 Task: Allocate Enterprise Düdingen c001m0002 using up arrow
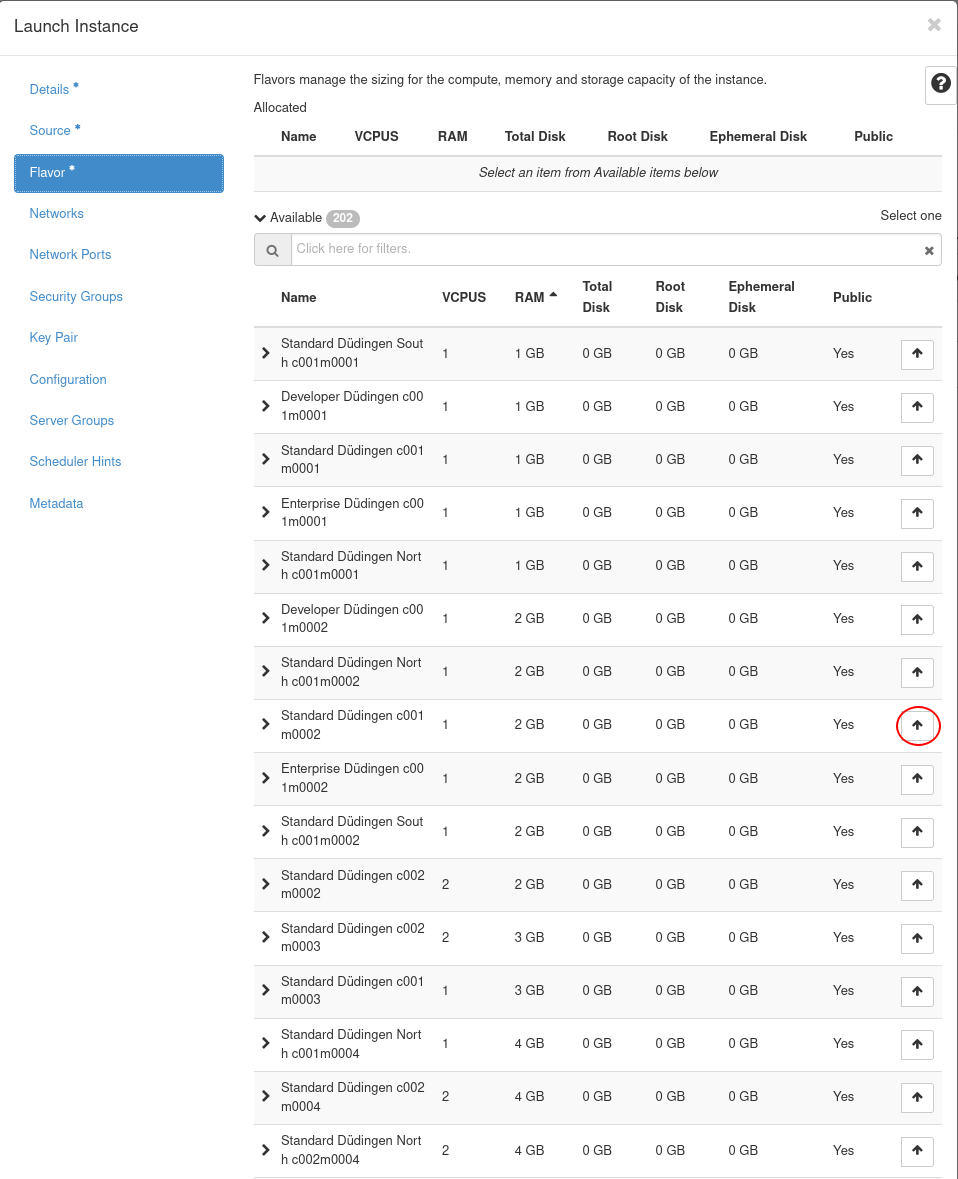[917, 779]
